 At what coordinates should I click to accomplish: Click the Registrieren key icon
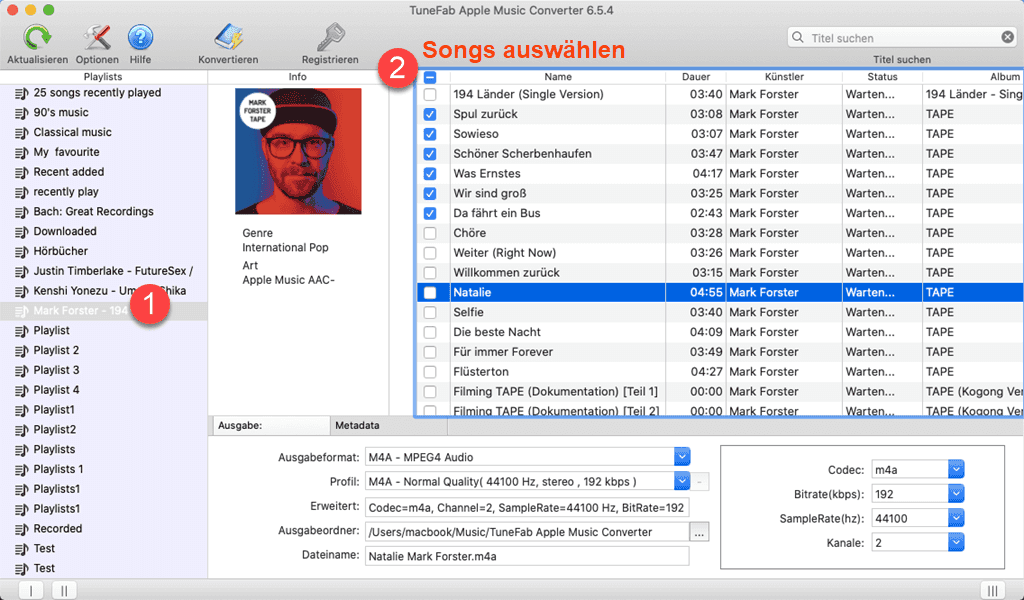(x=330, y=39)
